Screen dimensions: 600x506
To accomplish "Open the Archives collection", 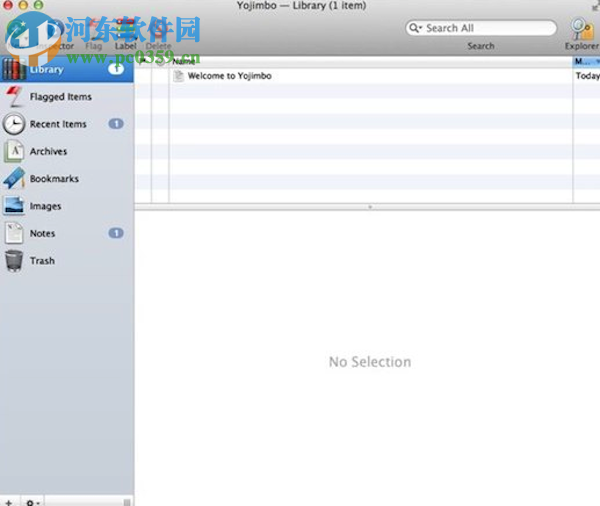I will tap(67, 152).
